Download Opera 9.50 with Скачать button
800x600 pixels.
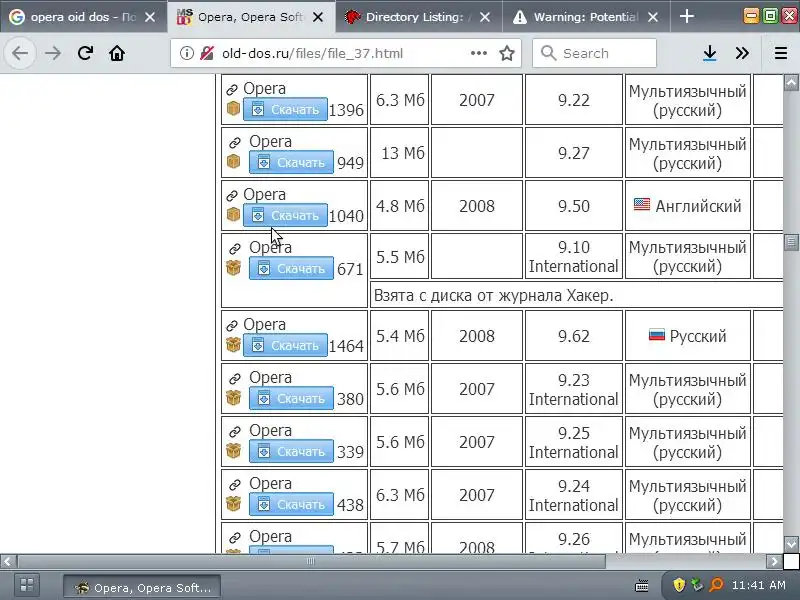[x=285, y=215]
